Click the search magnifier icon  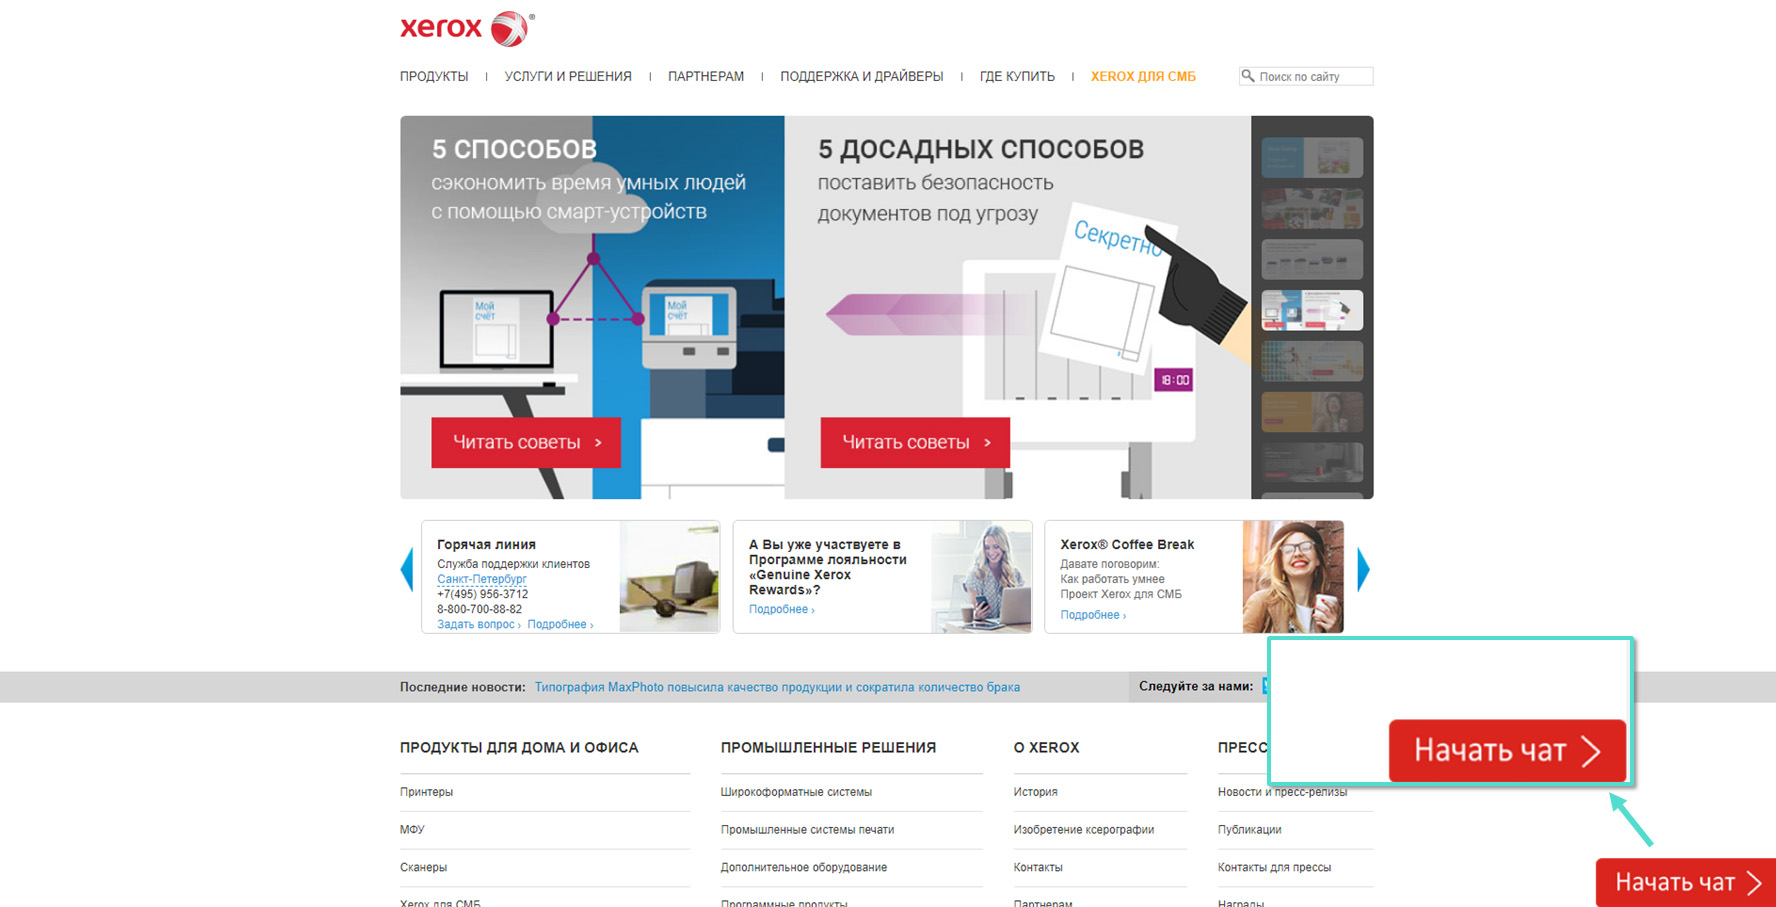(x=1248, y=76)
